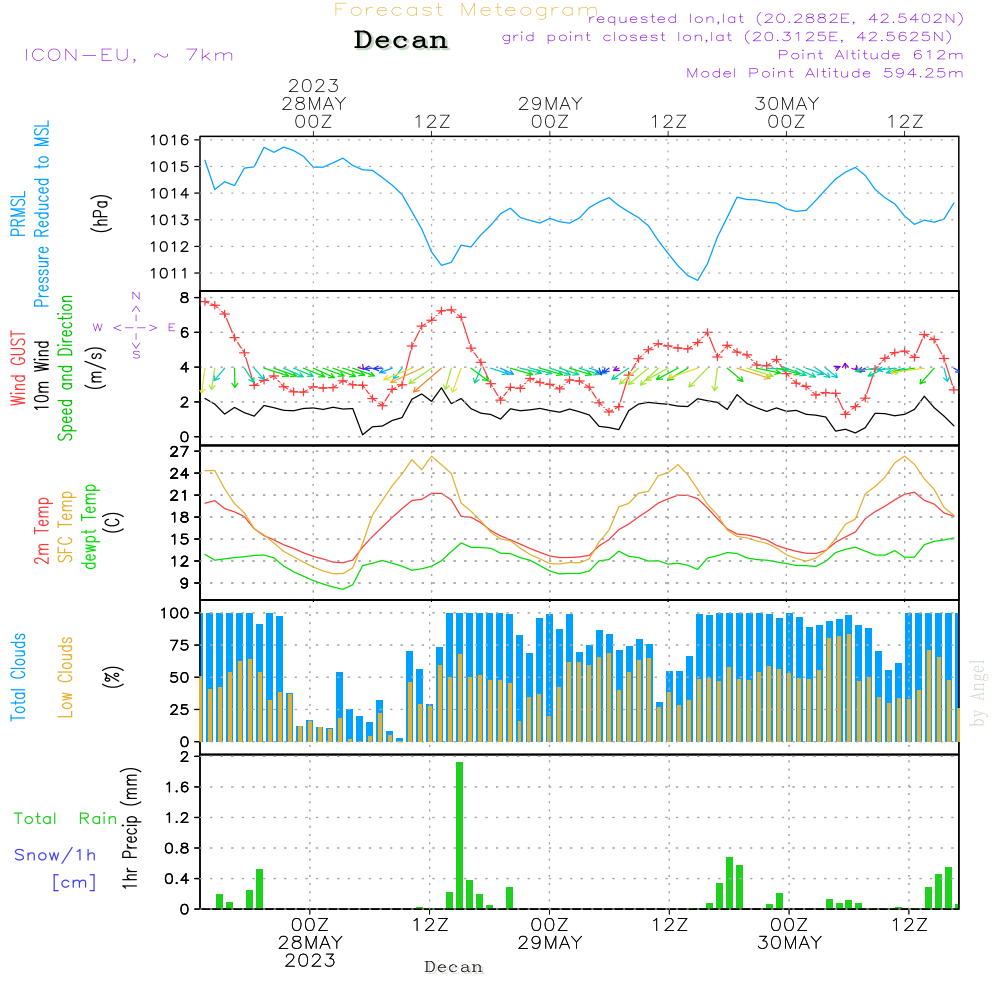1000x1000 pixels.
Task: Click the '30MAY' label on the top axis
Action: 786,103
